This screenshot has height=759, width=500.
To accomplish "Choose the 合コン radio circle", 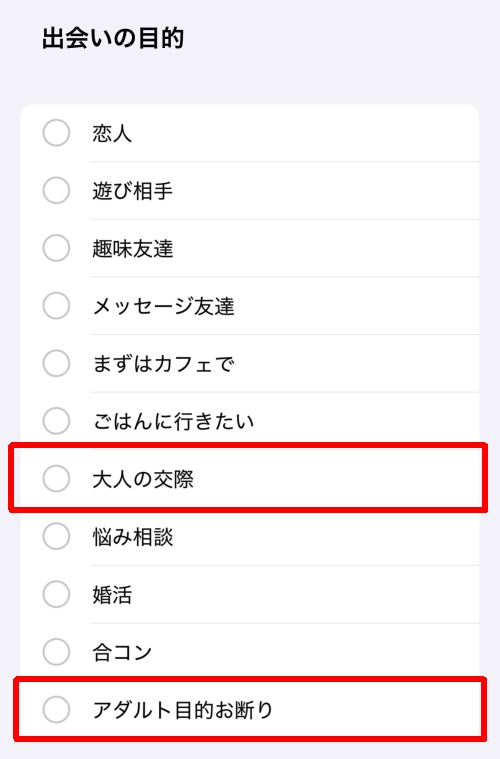I will coord(56,652).
